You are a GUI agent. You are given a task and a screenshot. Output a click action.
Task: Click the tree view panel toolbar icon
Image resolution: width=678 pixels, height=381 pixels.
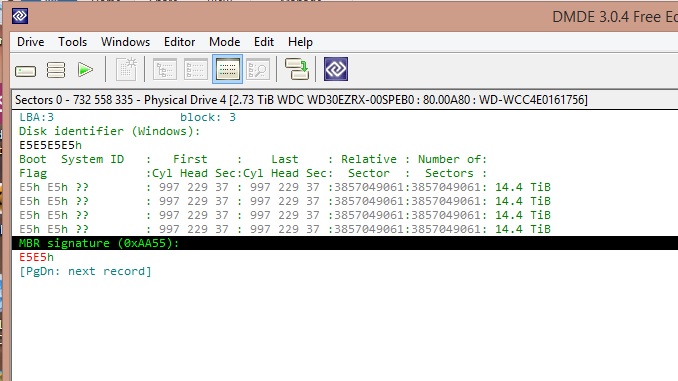(x=165, y=69)
